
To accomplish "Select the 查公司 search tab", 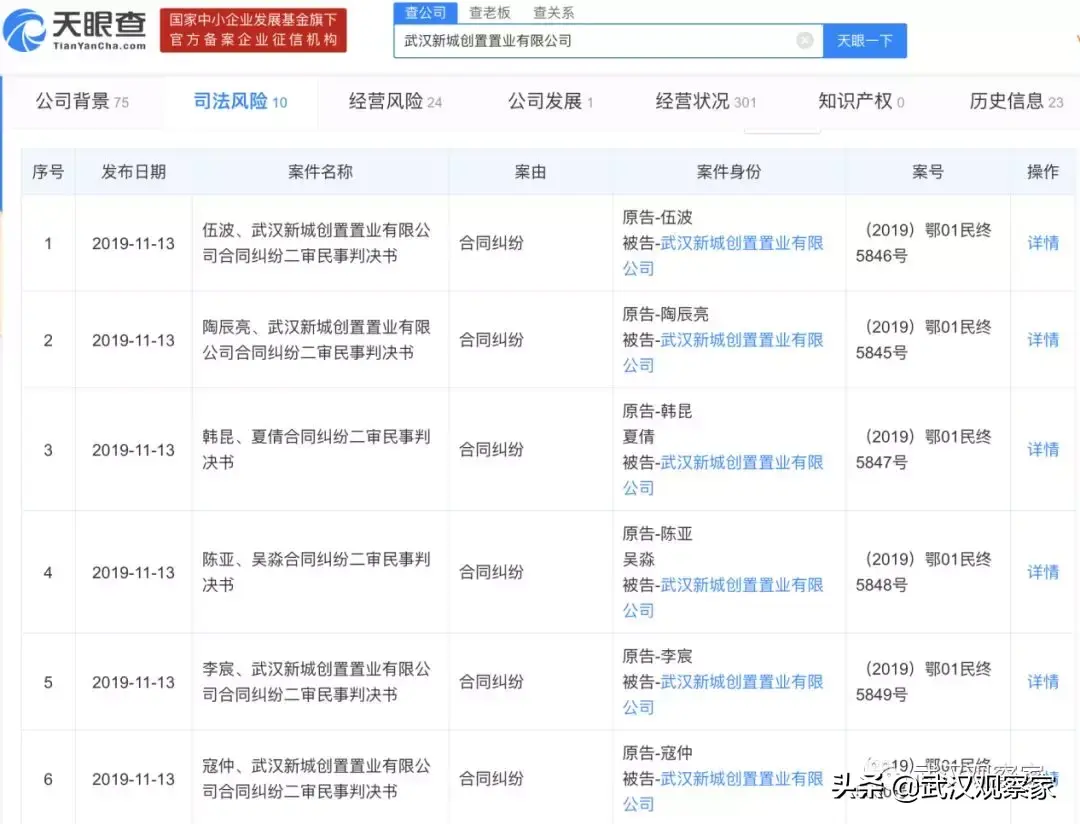I will pyautogui.click(x=425, y=12).
